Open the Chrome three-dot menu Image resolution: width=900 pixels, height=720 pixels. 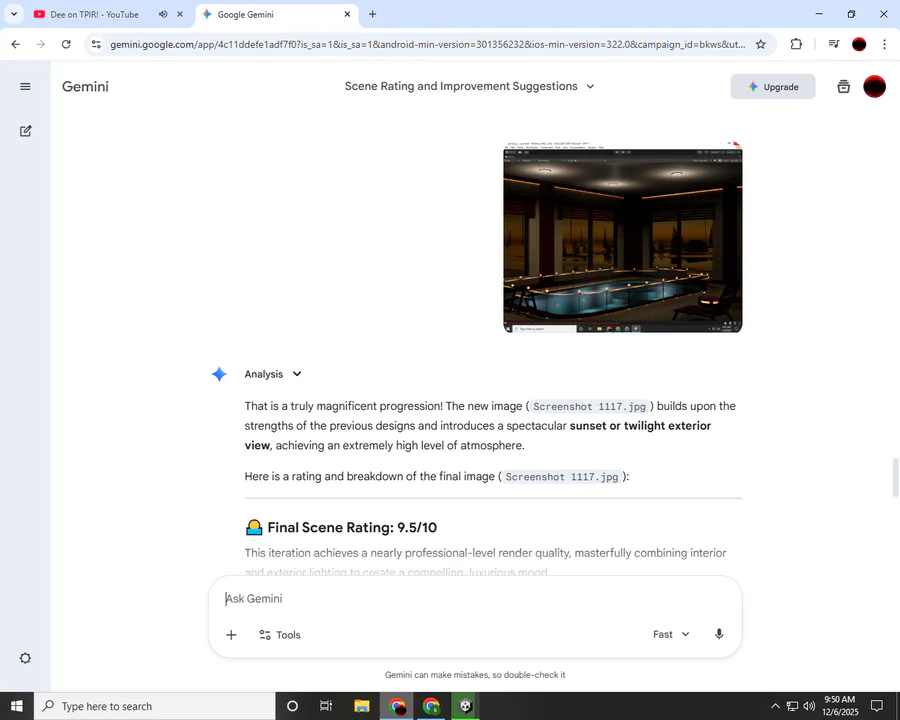(885, 44)
